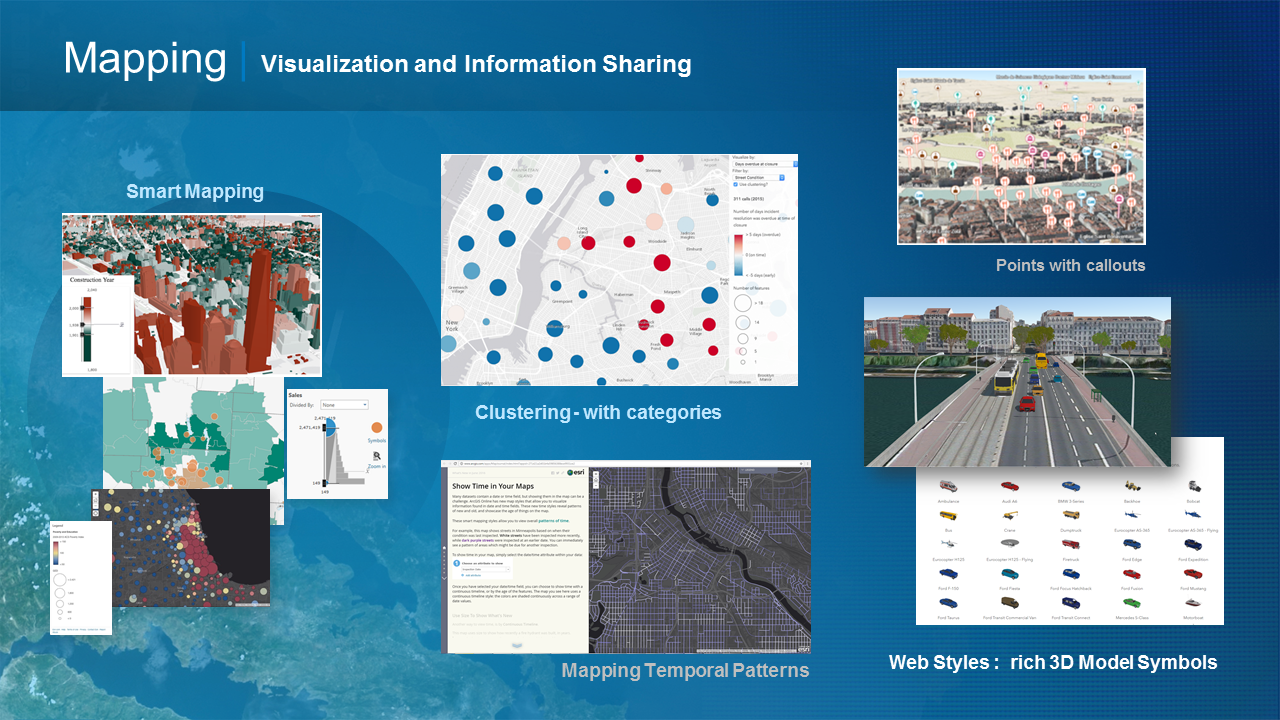Click the Add attribute link

[471, 575]
